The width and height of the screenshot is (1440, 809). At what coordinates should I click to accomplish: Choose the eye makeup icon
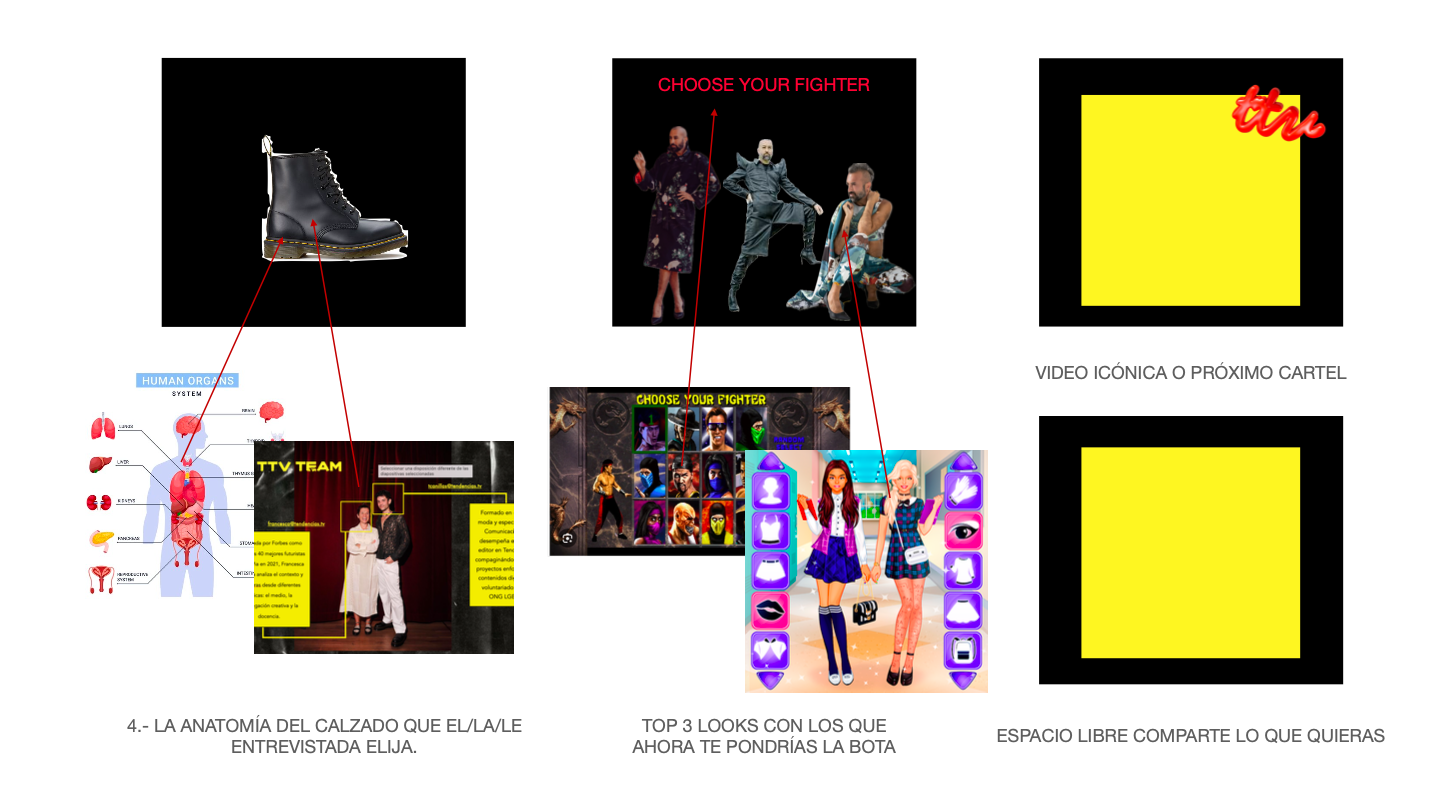pos(963,531)
